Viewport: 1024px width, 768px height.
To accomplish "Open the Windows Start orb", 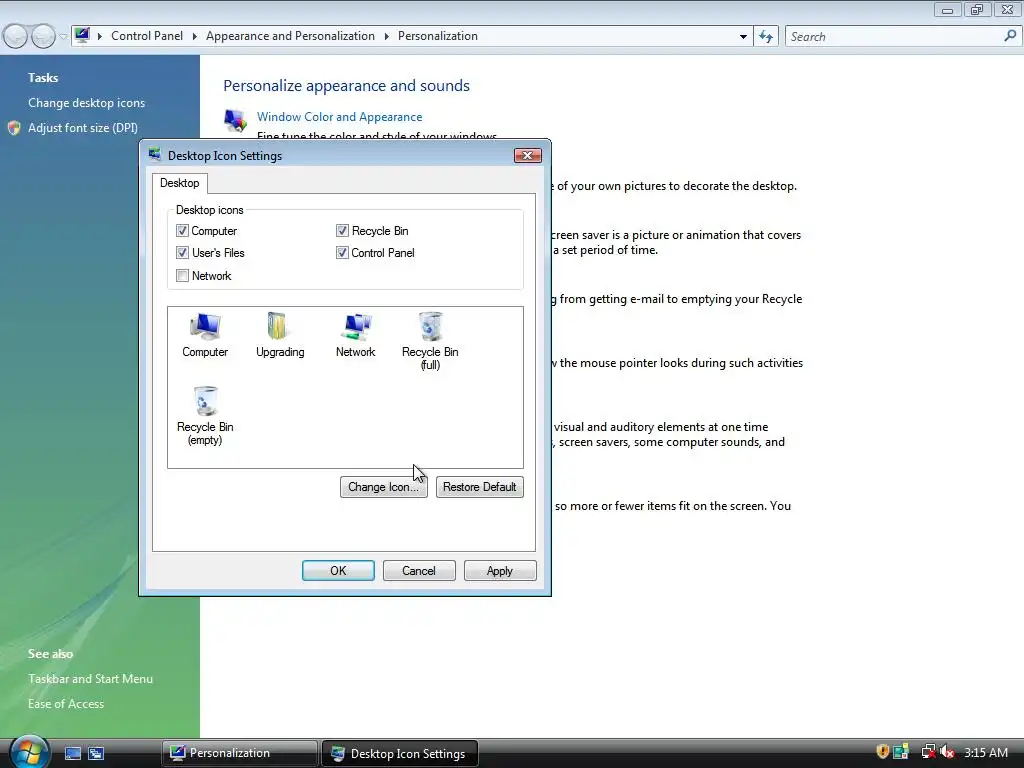I will (x=29, y=752).
